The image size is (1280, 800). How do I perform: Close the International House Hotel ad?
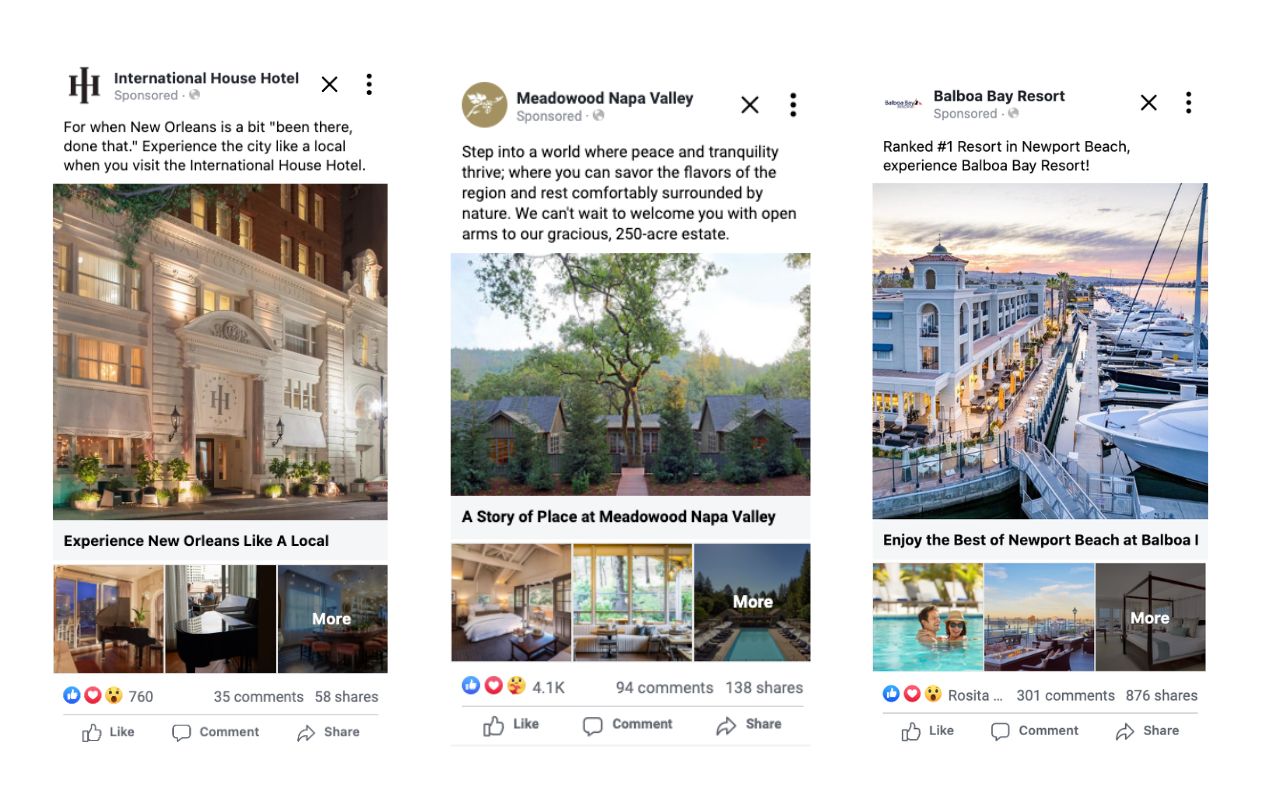tap(329, 85)
